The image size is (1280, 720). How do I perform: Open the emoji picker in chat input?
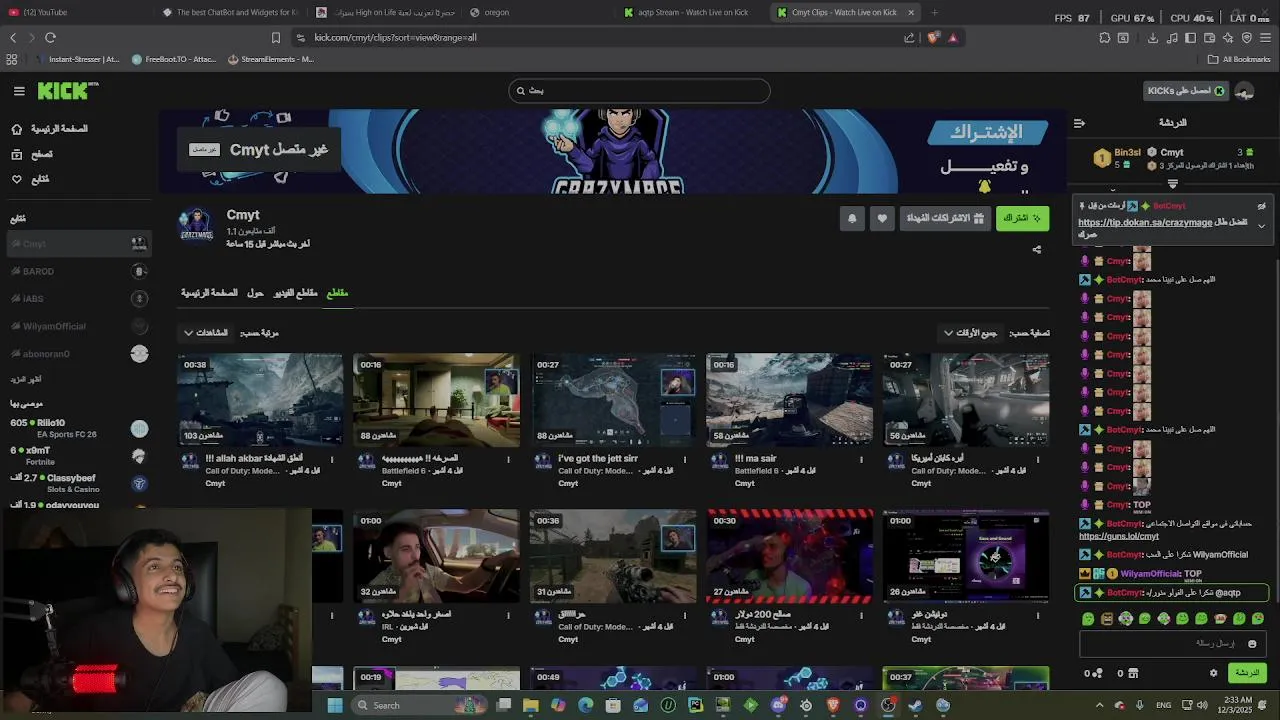tap(1252, 644)
